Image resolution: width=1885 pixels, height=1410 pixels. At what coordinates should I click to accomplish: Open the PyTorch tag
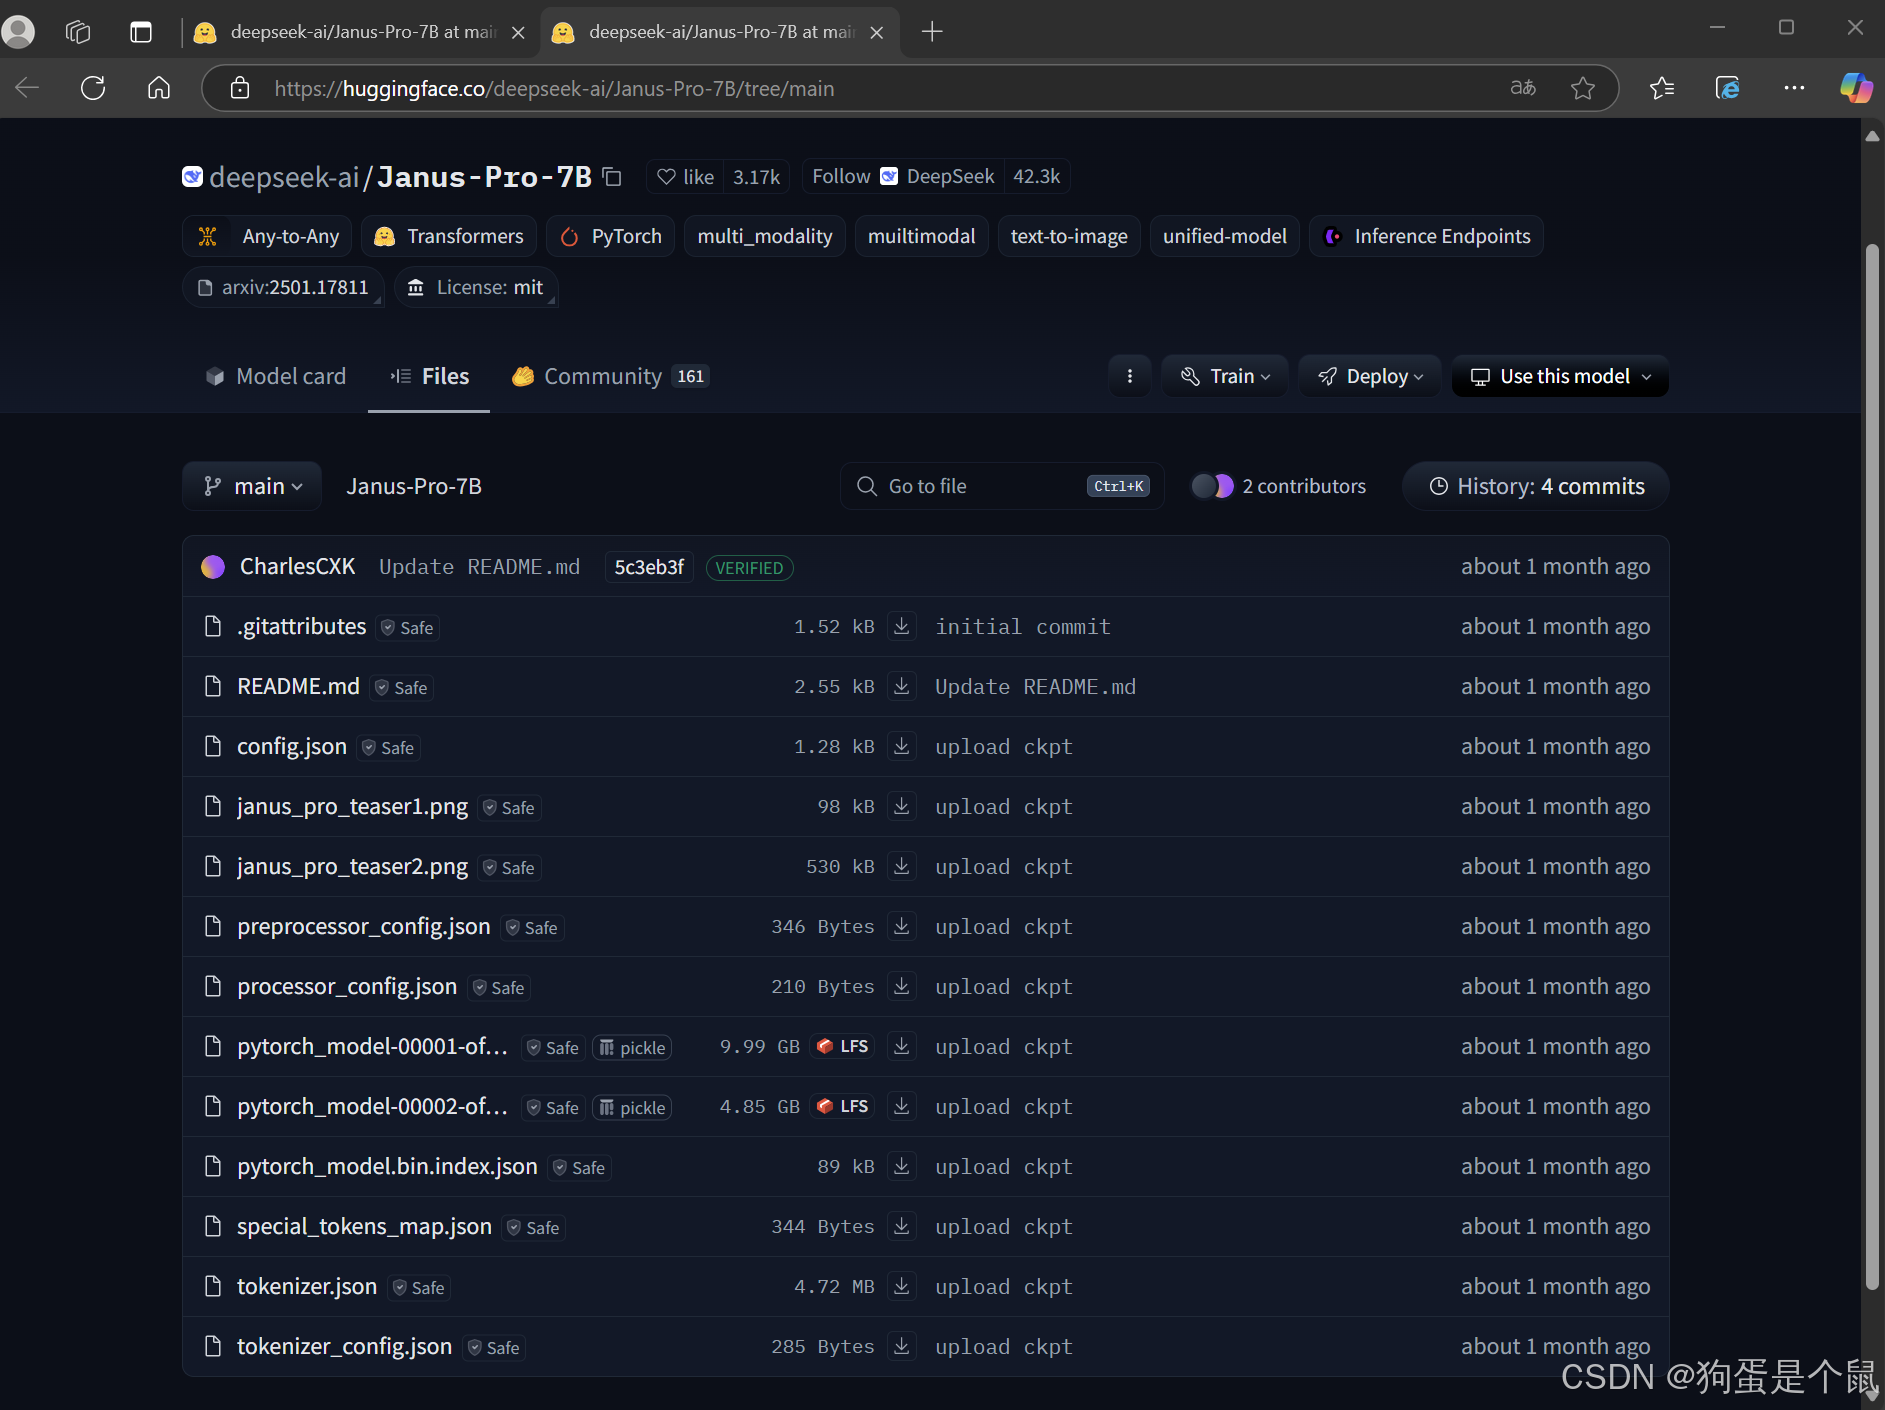610,236
